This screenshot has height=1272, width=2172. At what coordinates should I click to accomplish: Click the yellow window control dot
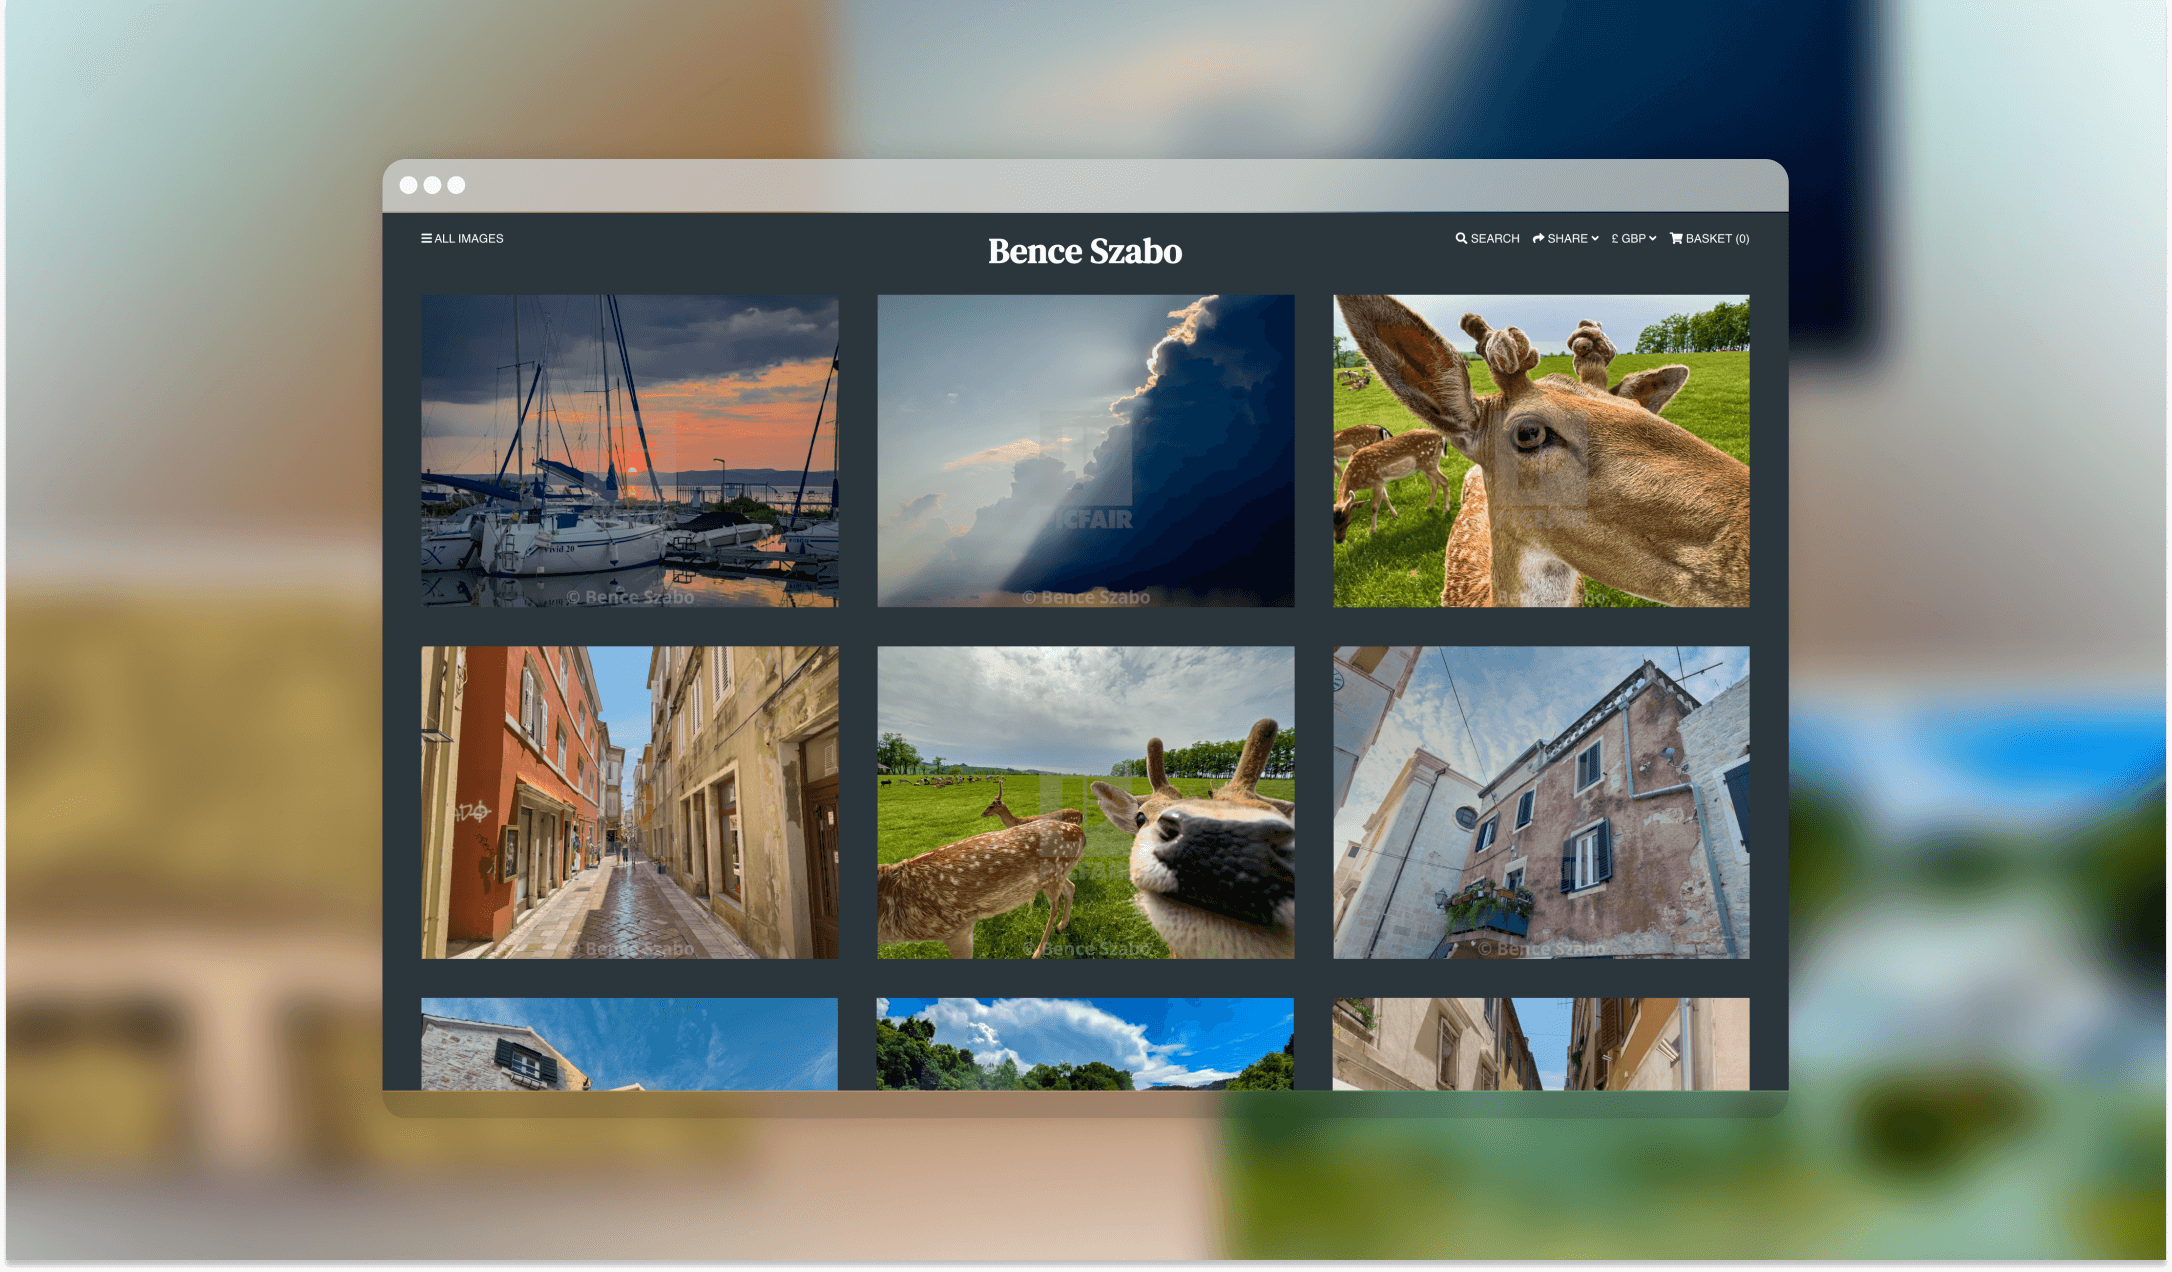coord(432,185)
